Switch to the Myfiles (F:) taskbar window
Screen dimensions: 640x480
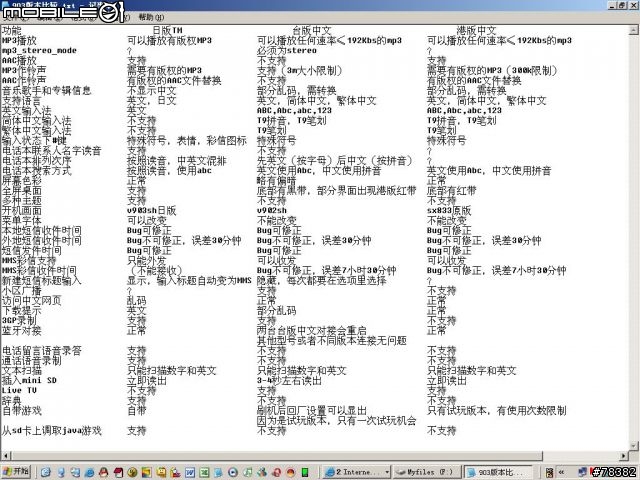pyautogui.click(x=427, y=472)
